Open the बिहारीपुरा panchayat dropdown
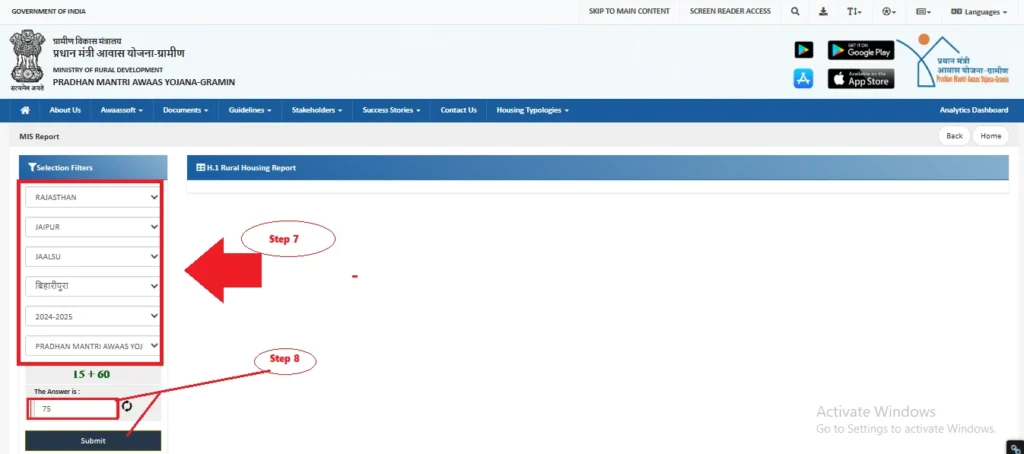The image size is (1024, 454). pos(93,286)
